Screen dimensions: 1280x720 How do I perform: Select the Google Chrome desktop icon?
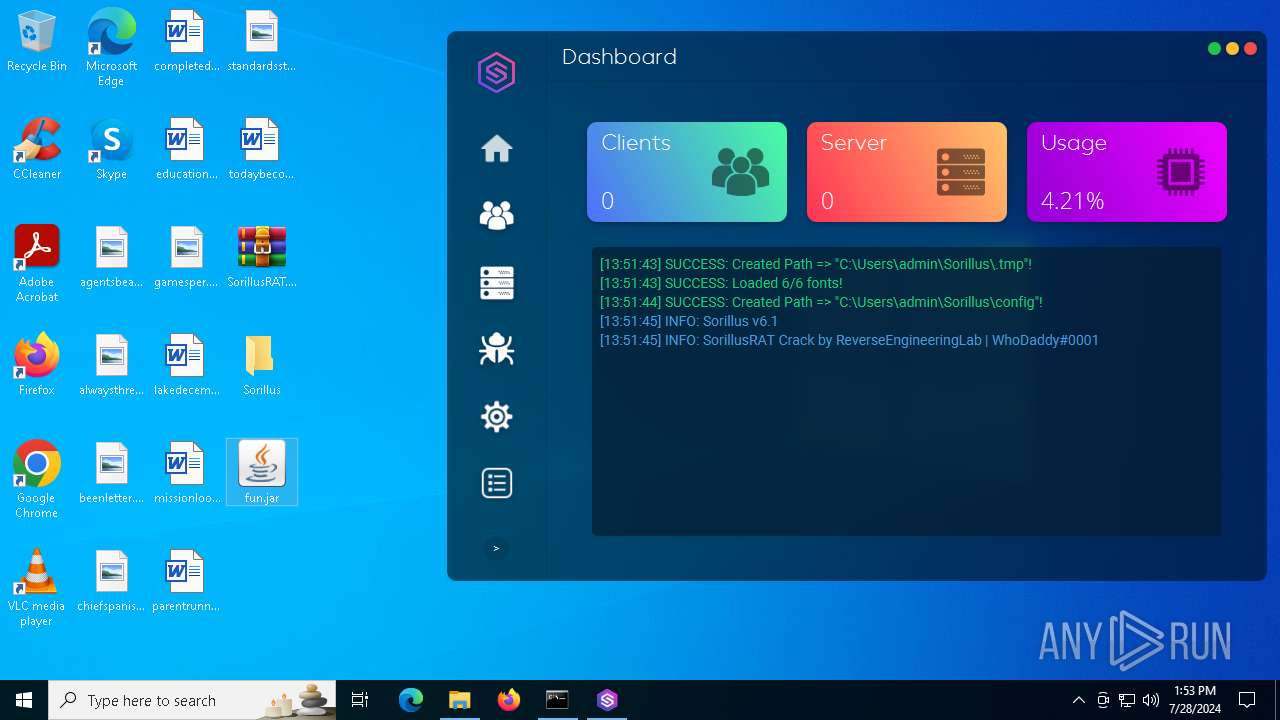pos(37,480)
